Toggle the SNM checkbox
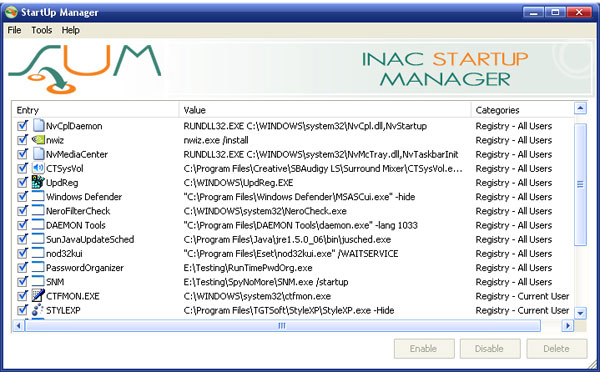Viewport: 600px width, 372px height. pos(23,281)
